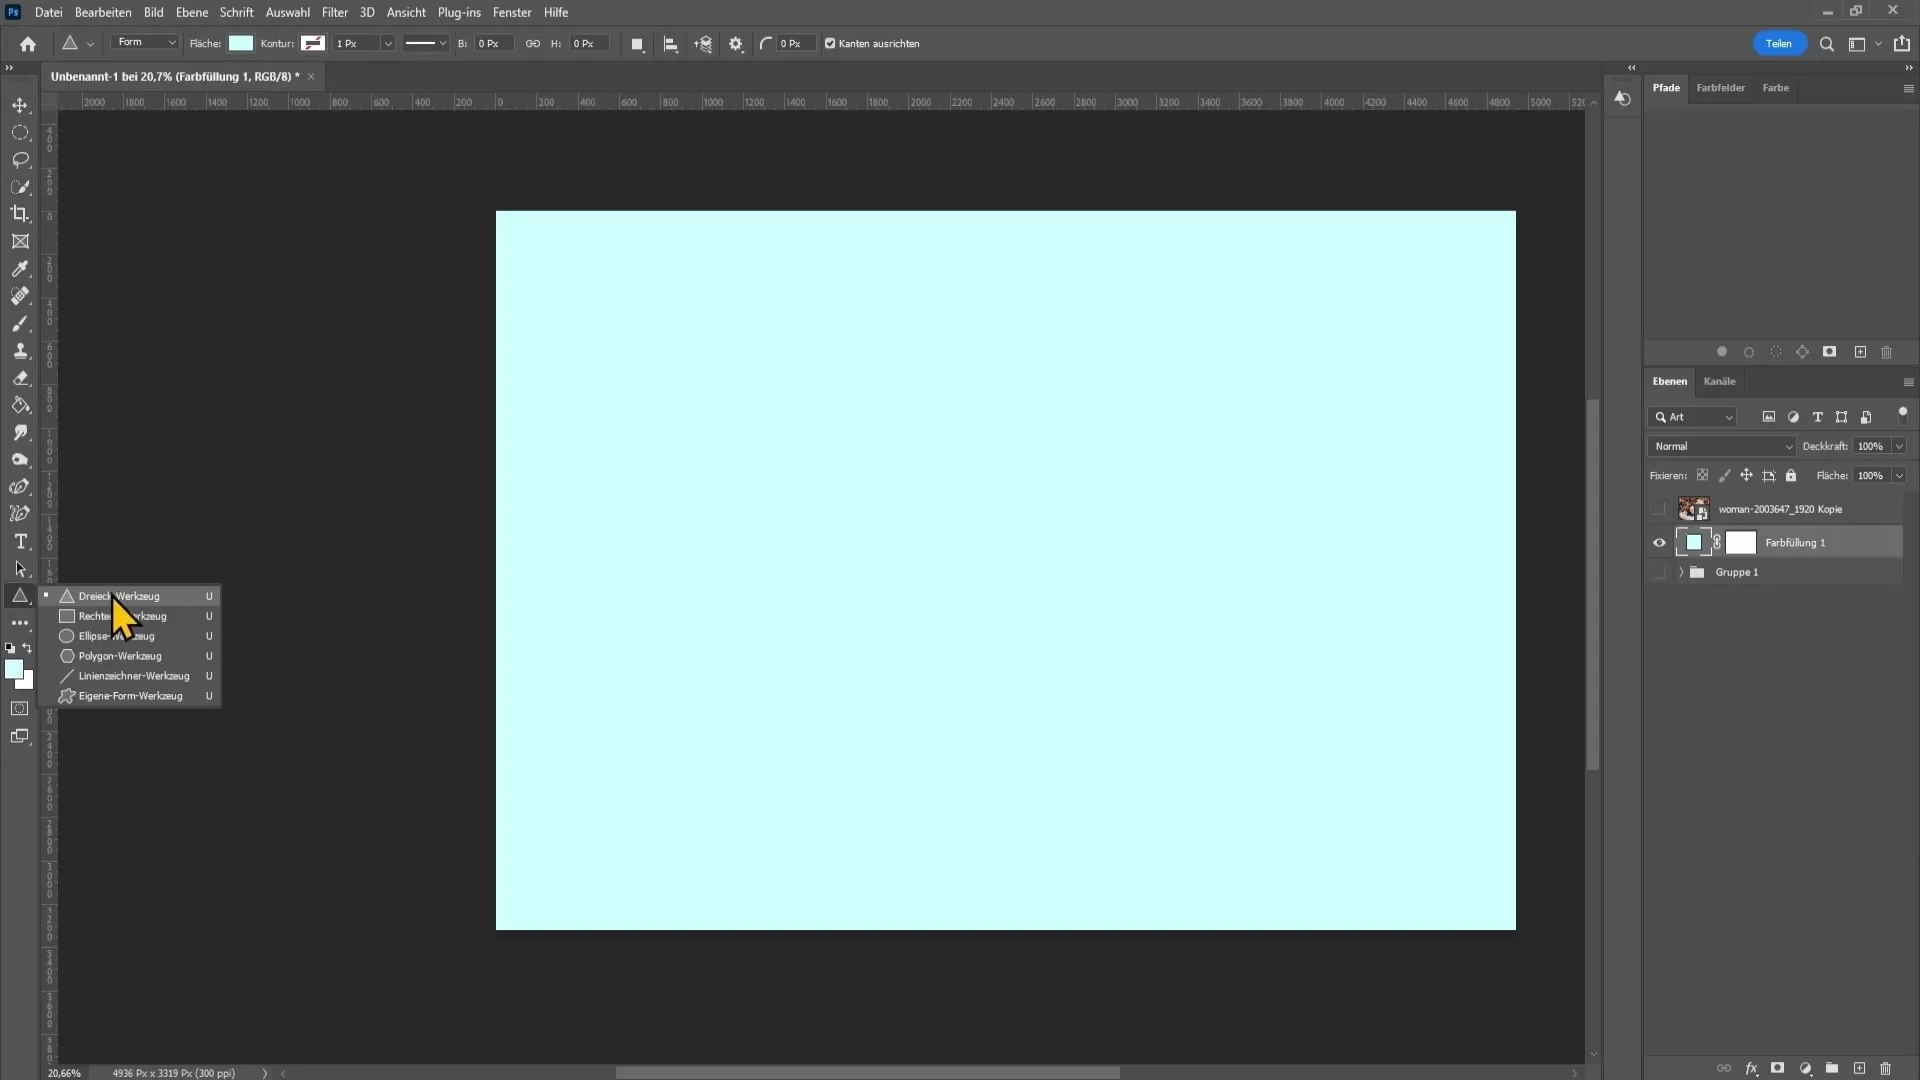This screenshot has width=1920, height=1080.
Task: Select the Path Selection tool
Action: 20,569
